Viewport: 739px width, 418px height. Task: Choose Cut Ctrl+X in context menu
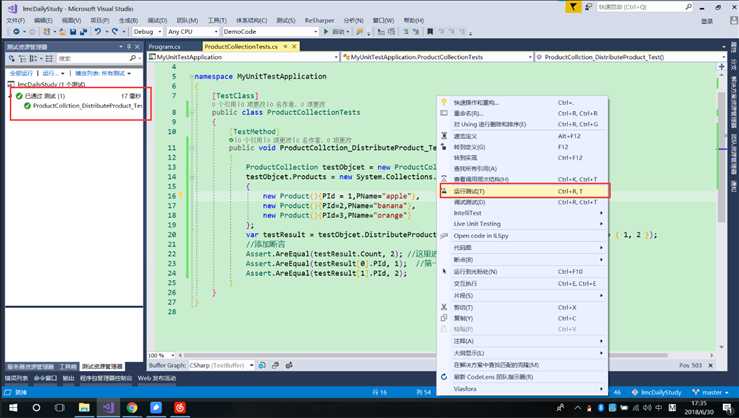(523, 307)
